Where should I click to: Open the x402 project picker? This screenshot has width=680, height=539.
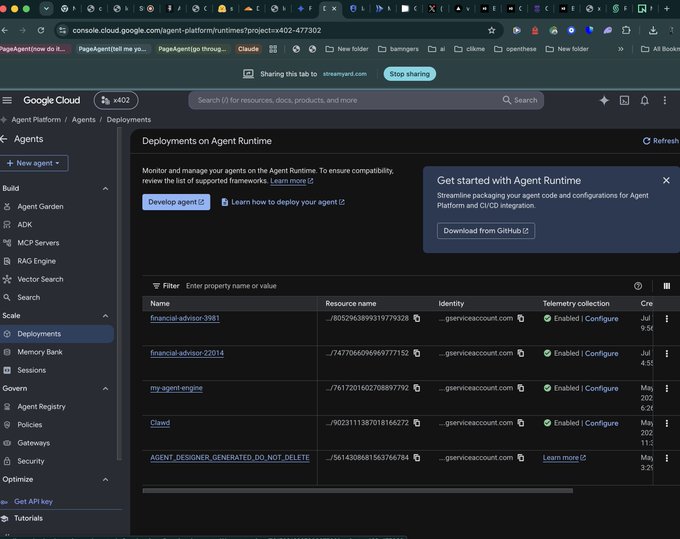pyautogui.click(x=116, y=100)
